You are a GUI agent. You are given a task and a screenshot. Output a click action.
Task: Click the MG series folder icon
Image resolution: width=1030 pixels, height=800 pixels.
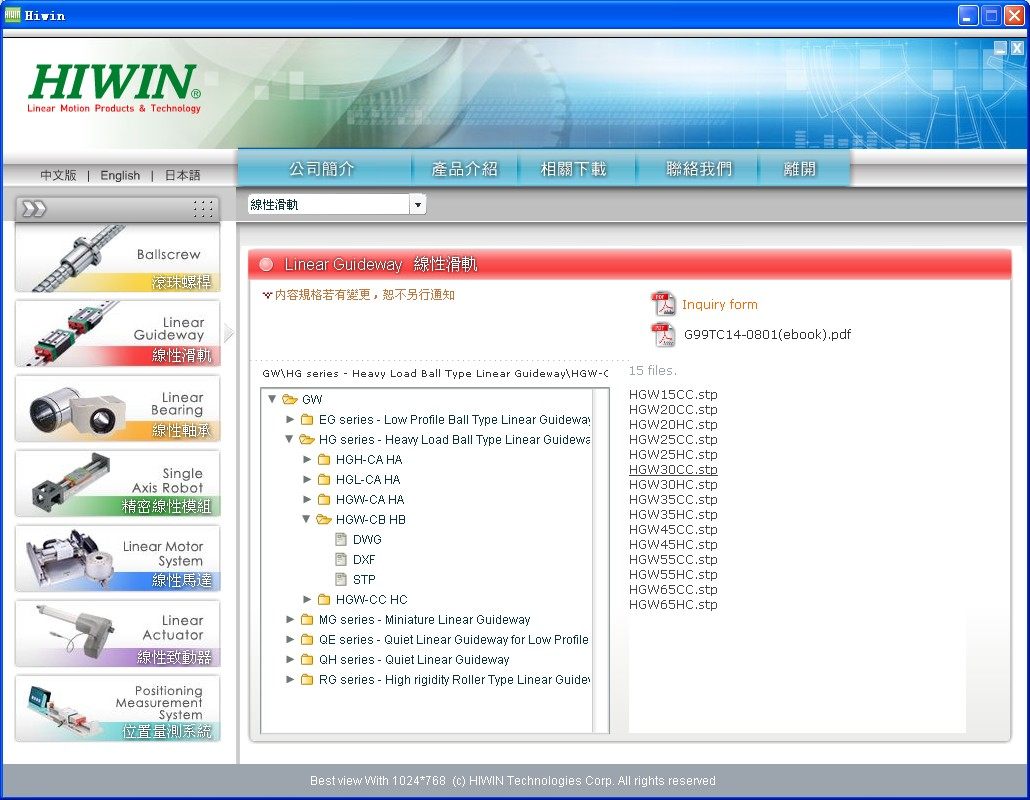(x=307, y=619)
